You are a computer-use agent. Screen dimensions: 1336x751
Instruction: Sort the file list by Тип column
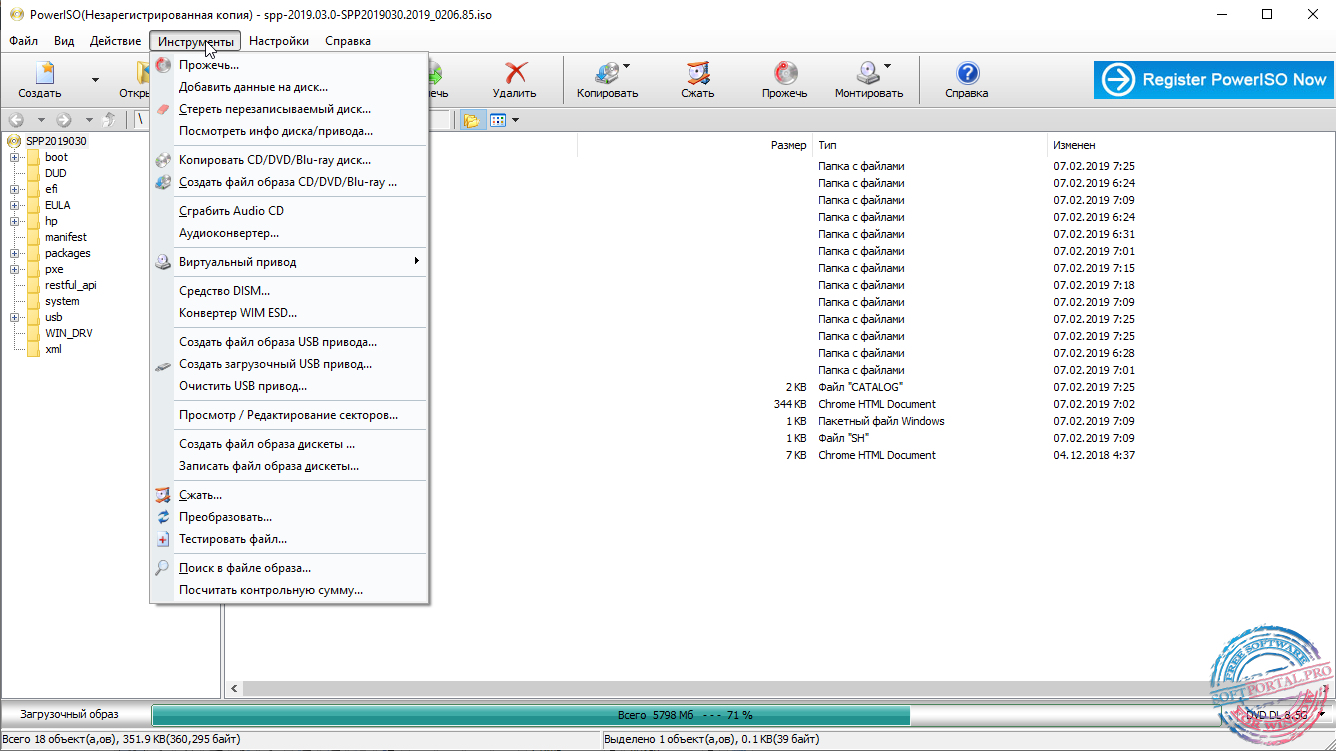(930, 145)
